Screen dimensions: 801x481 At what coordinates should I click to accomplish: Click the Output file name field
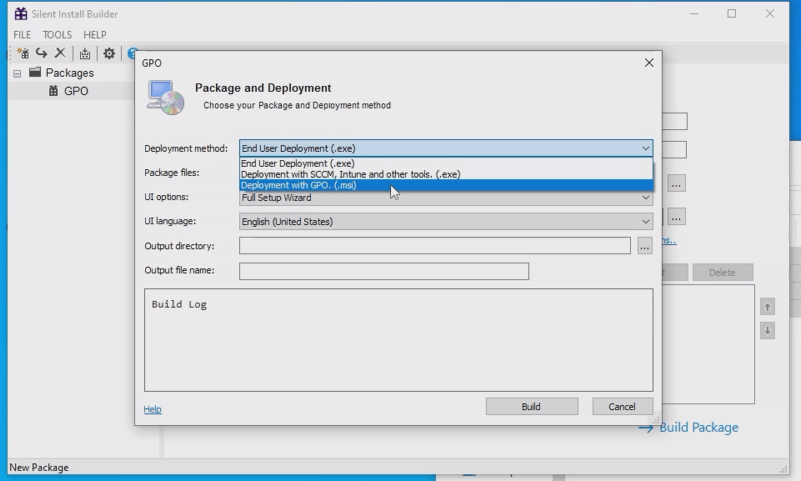click(384, 271)
